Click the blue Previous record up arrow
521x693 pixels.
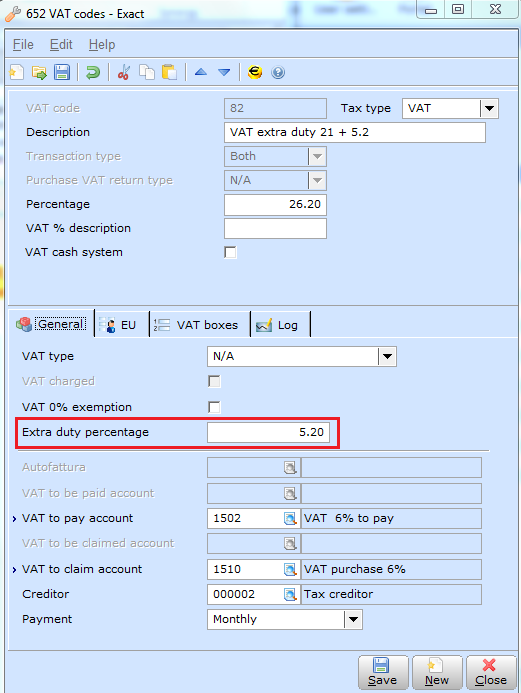201,72
